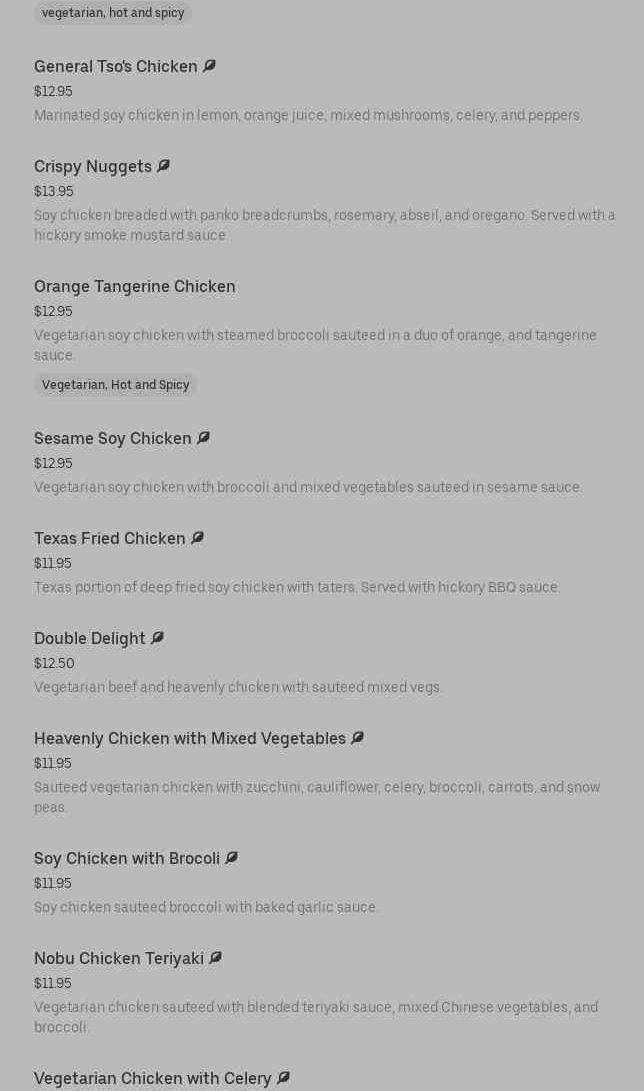
Task: Open the General Tso's Chicken menu item
Action: (116, 66)
